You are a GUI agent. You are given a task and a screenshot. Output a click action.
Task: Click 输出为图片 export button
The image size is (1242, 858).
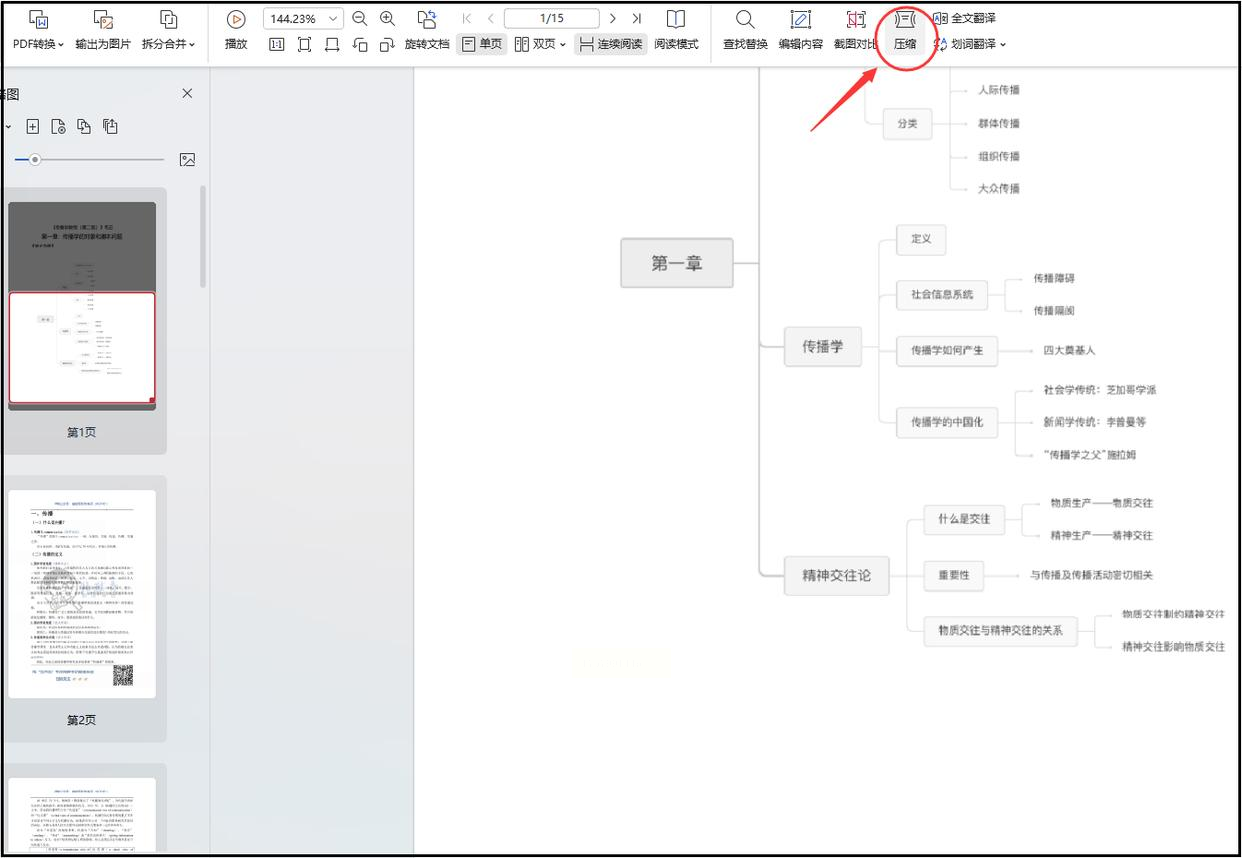[103, 31]
